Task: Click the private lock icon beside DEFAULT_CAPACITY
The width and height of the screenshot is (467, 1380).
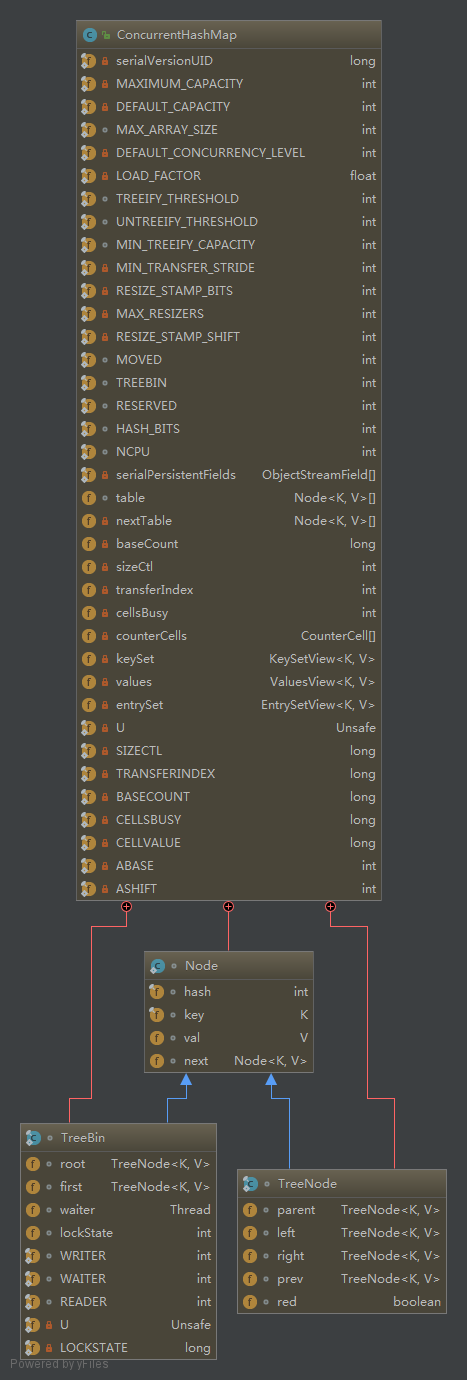Action: tap(106, 107)
